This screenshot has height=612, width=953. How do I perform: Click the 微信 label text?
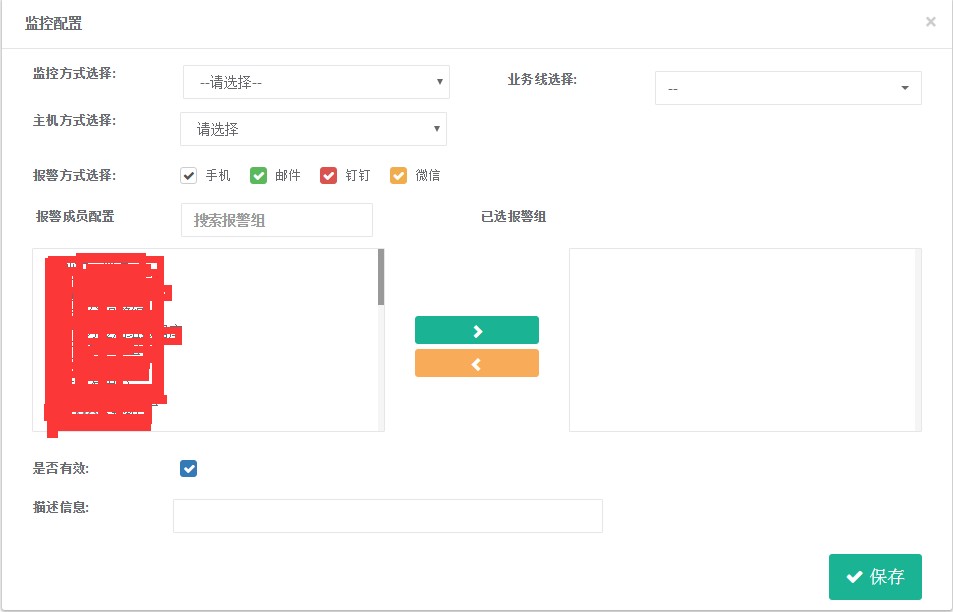click(x=427, y=176)
